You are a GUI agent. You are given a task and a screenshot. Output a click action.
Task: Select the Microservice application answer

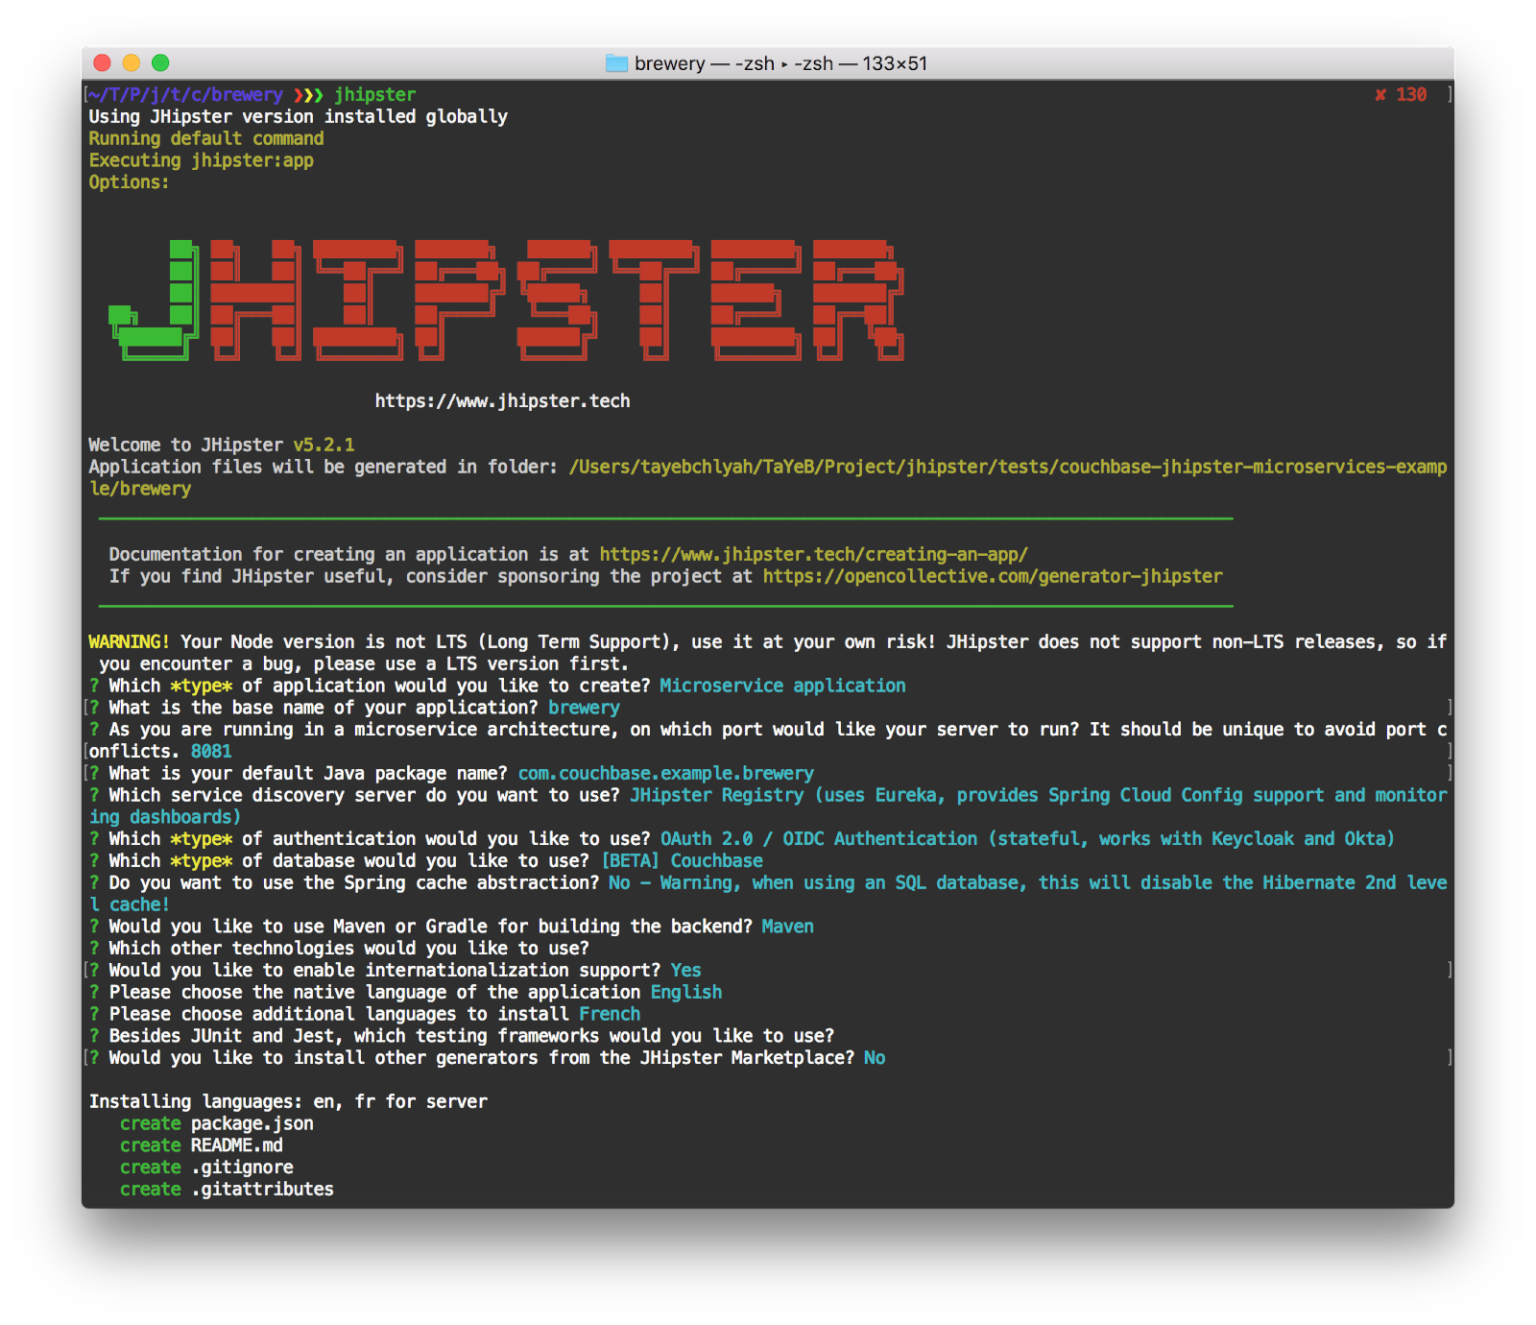click(x=782, y=685)
